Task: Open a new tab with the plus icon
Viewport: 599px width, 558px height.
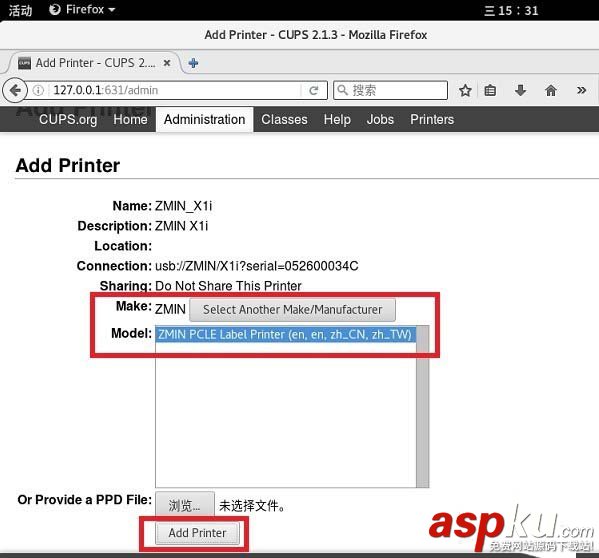Action: coord(193,63)
